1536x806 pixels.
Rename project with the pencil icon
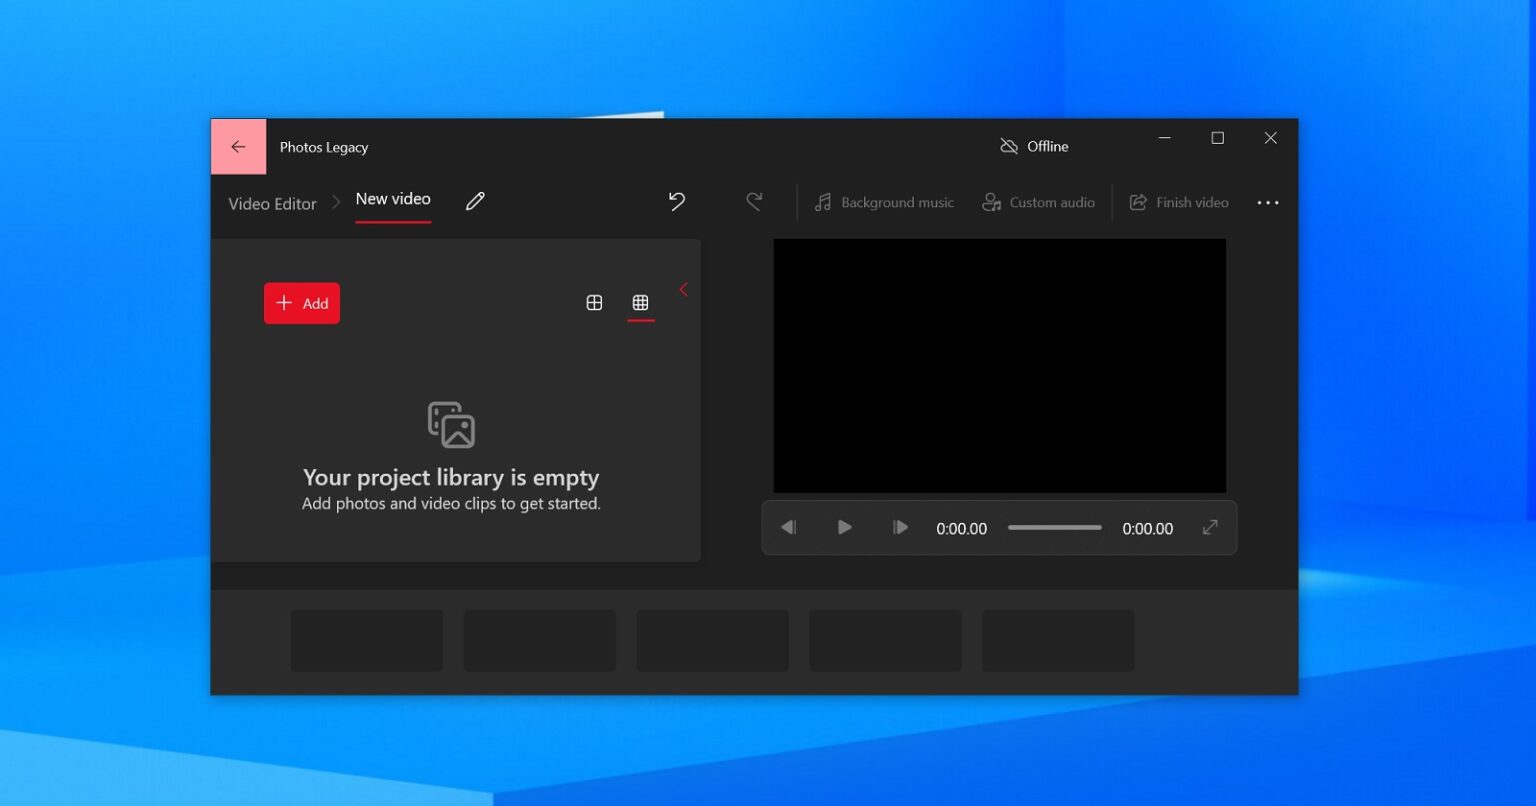tap(475, 201)
